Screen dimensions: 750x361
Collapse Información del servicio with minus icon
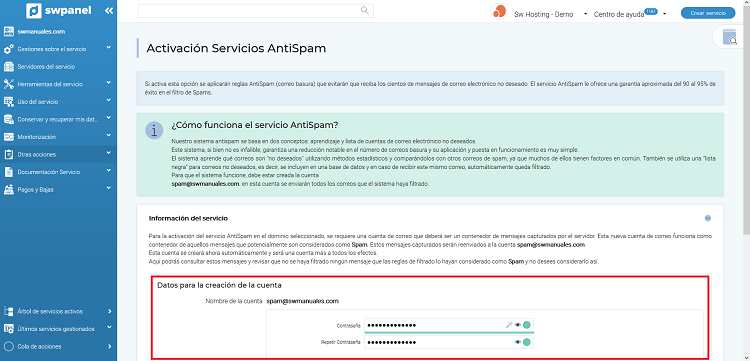coord(707,219)
